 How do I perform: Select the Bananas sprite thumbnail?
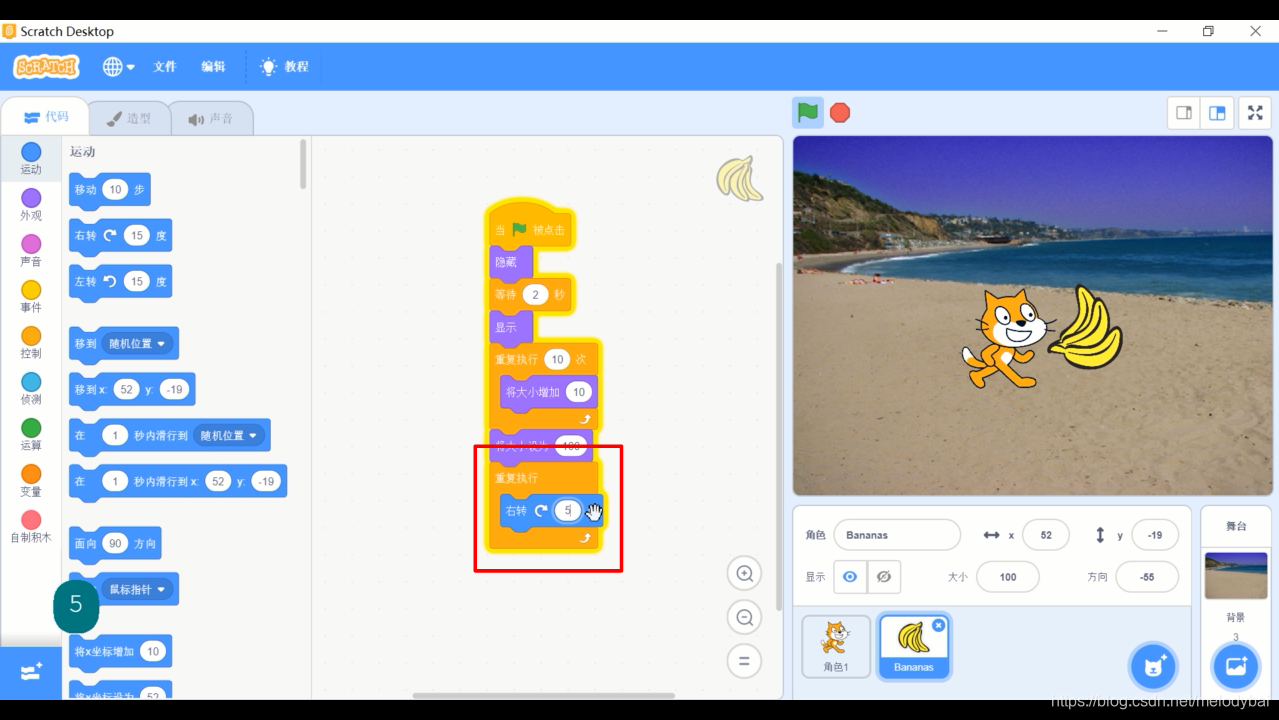pyautogui.click(x=914, y=646)
